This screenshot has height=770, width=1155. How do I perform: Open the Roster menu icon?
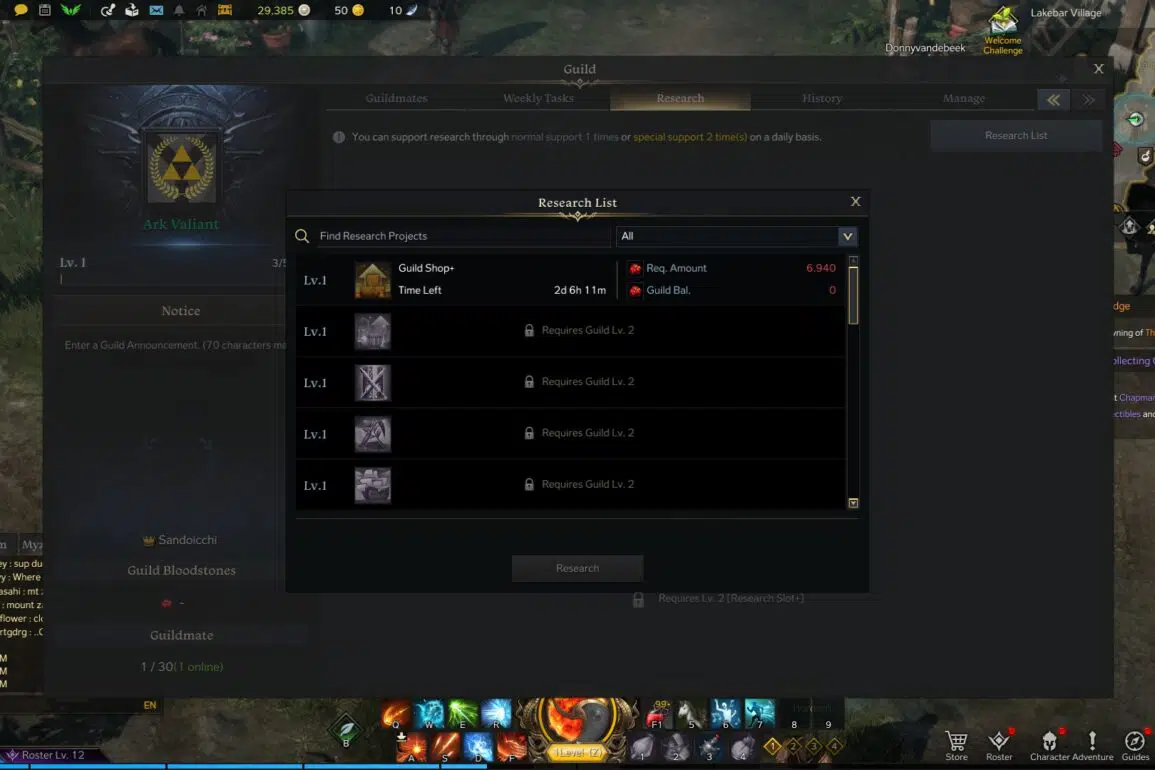[999, 741]
